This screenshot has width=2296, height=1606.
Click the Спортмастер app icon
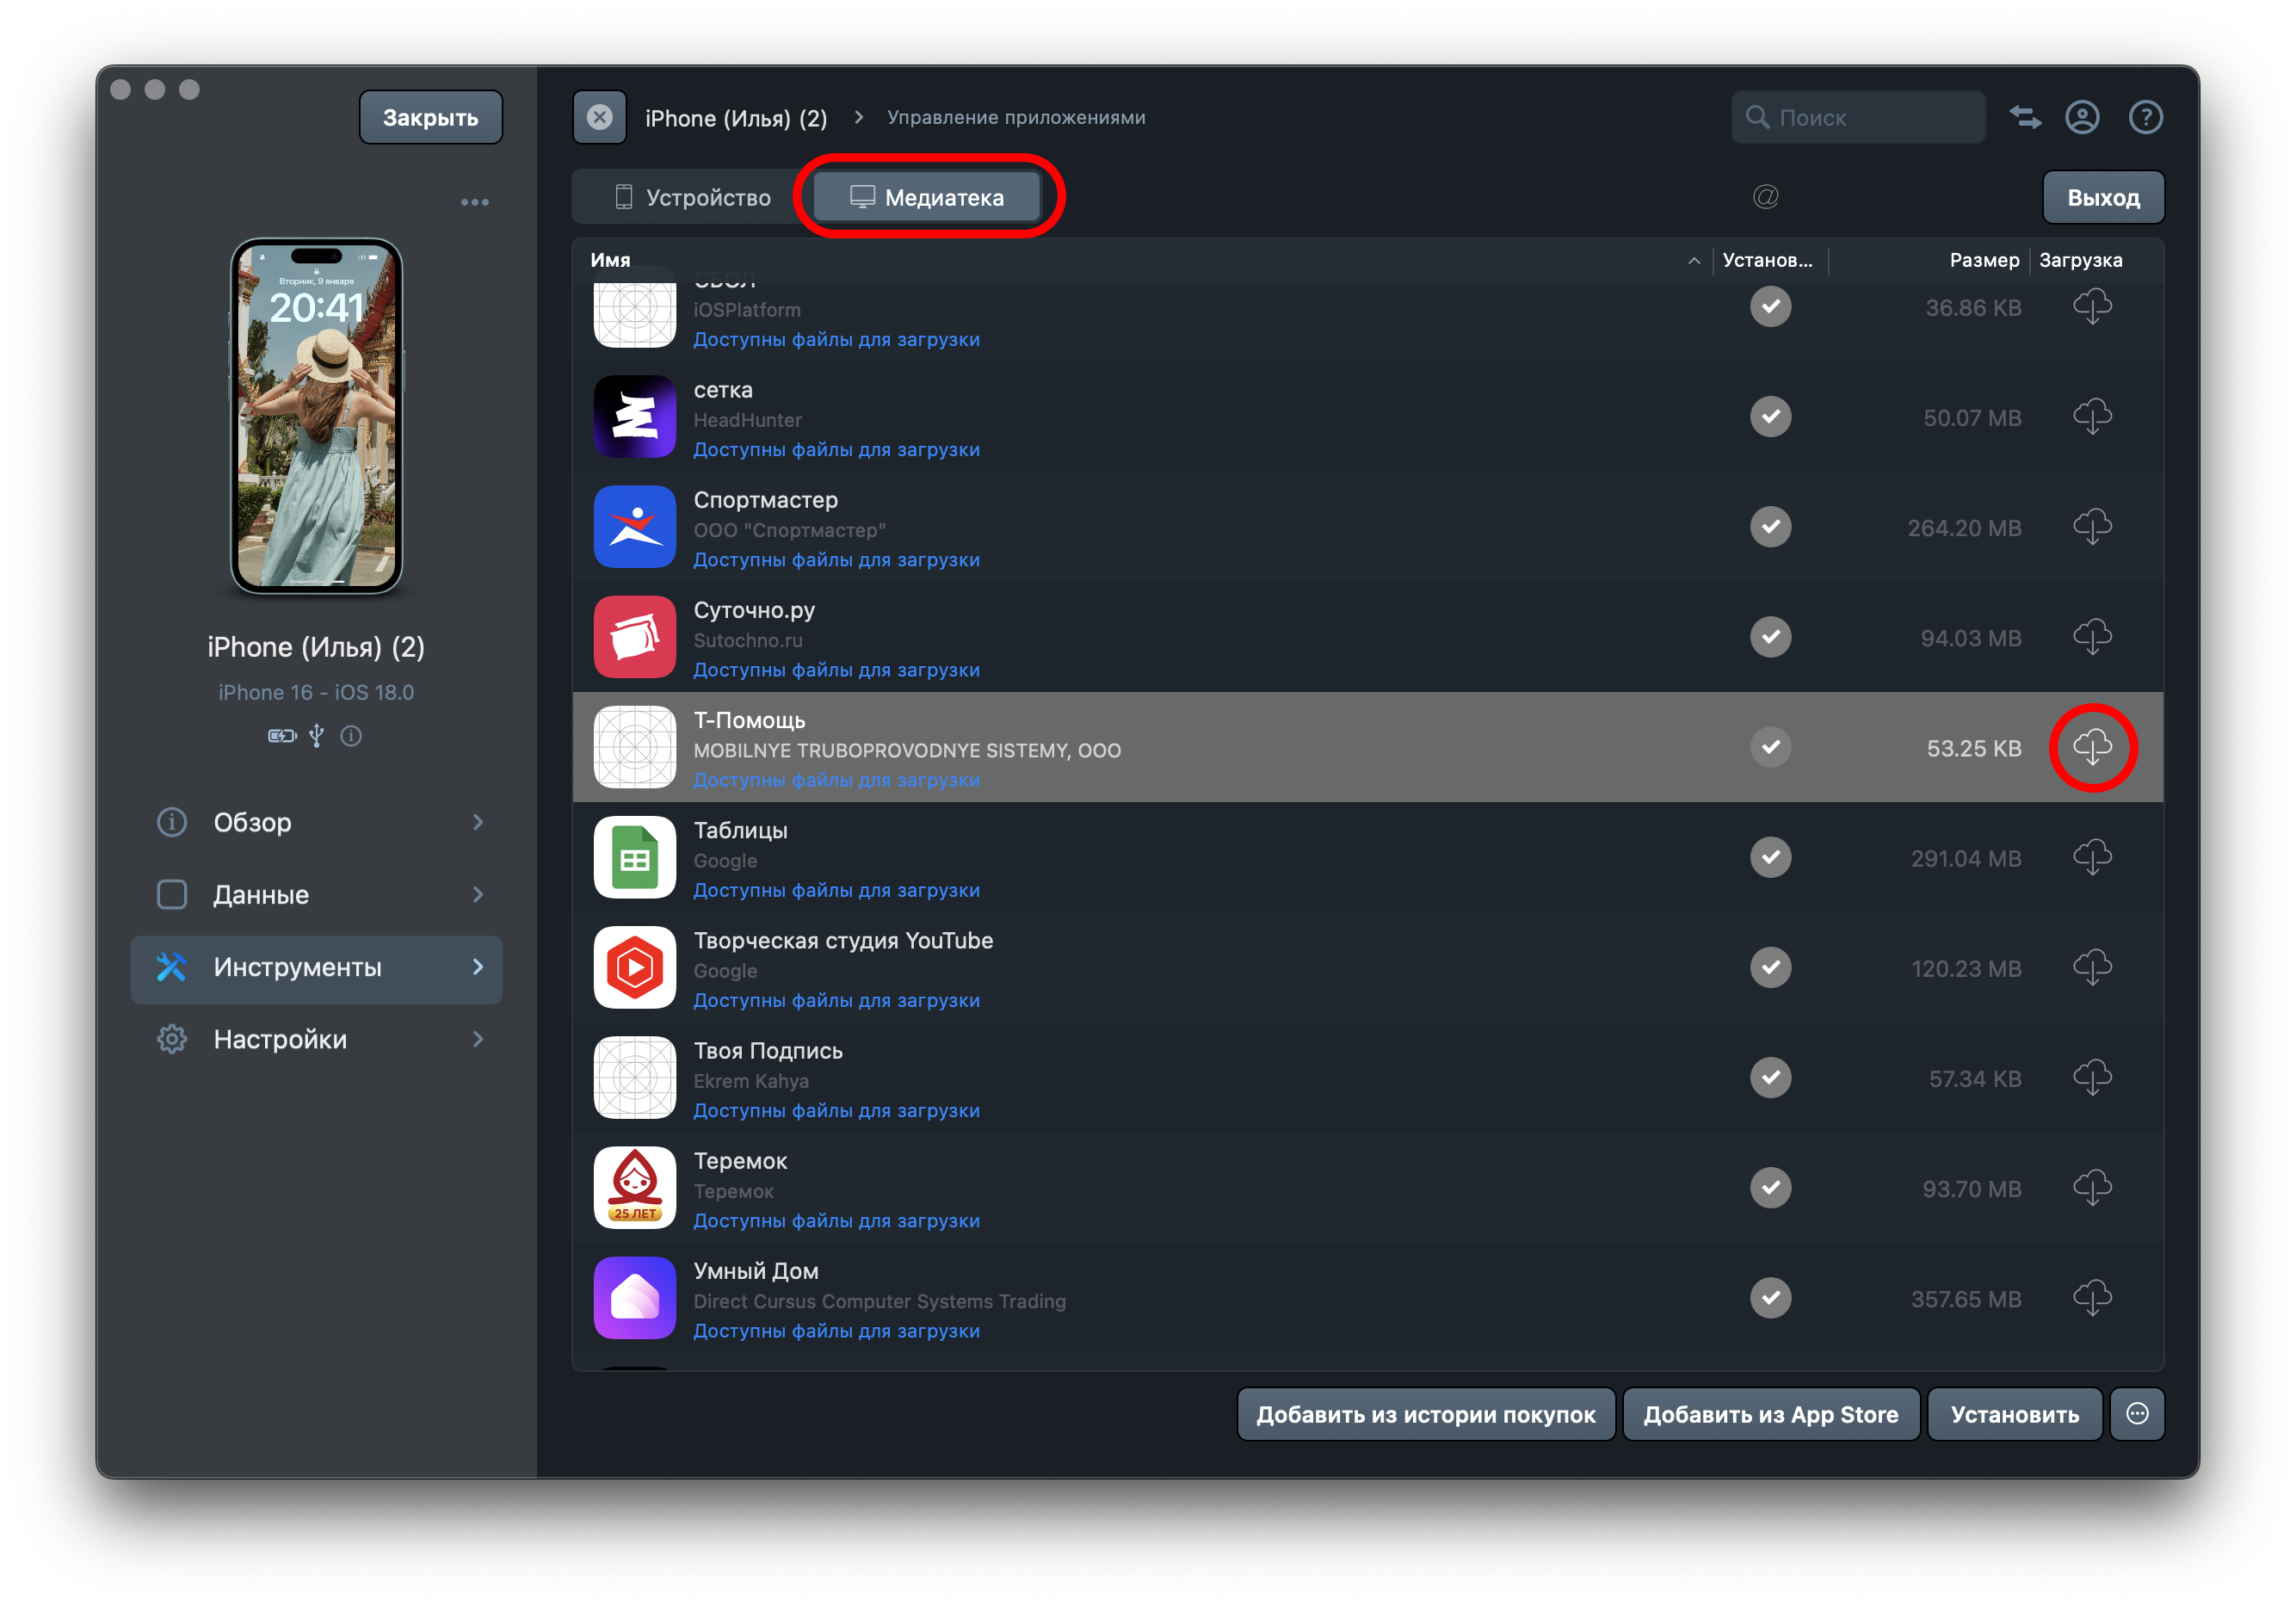(x=635, y=527)
